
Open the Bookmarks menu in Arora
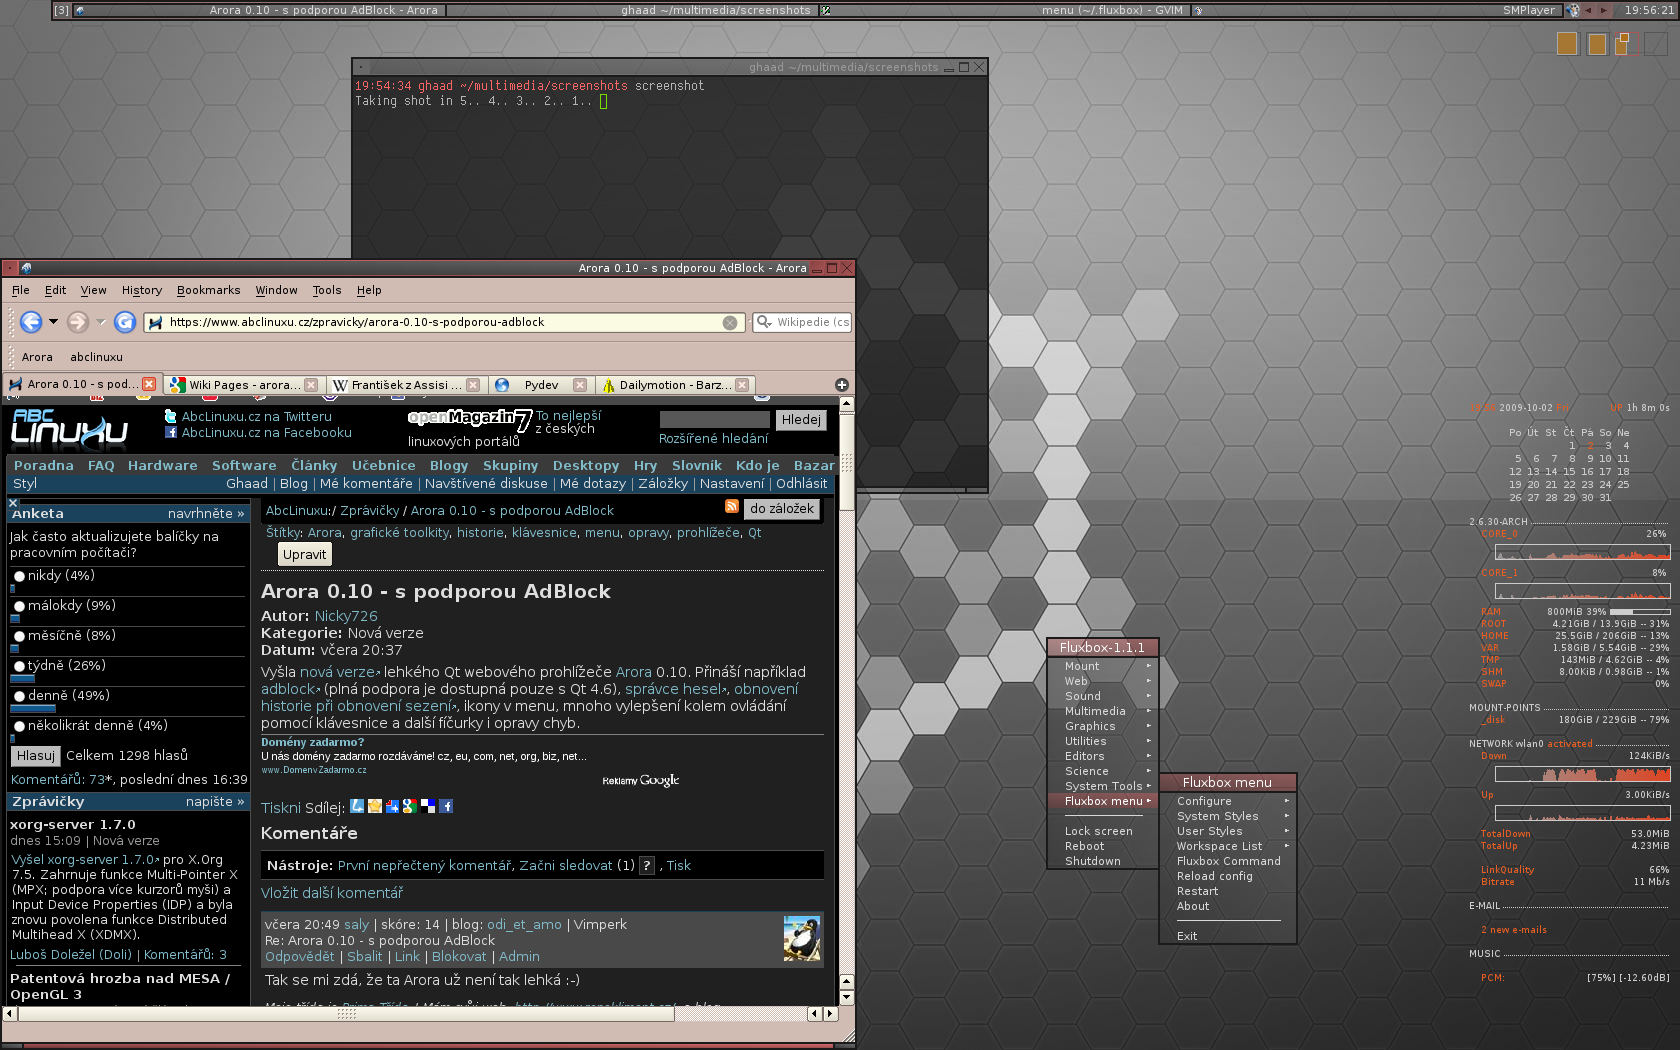(x=208, y=290)
